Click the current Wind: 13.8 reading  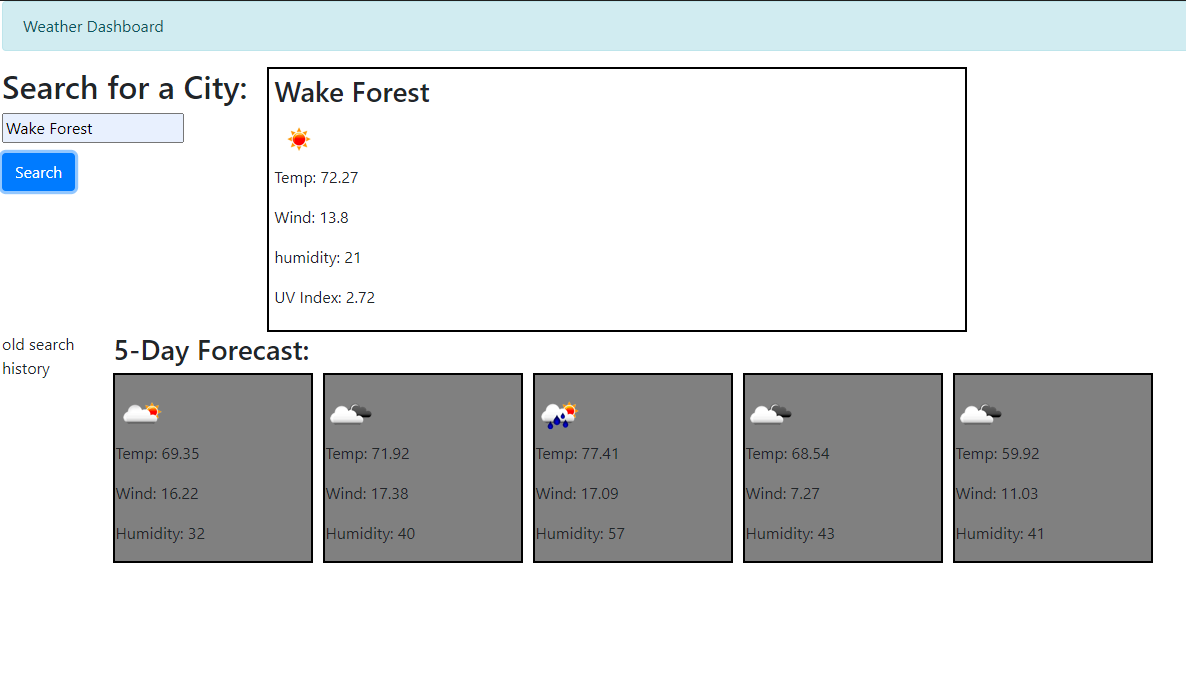coord(312,218)
